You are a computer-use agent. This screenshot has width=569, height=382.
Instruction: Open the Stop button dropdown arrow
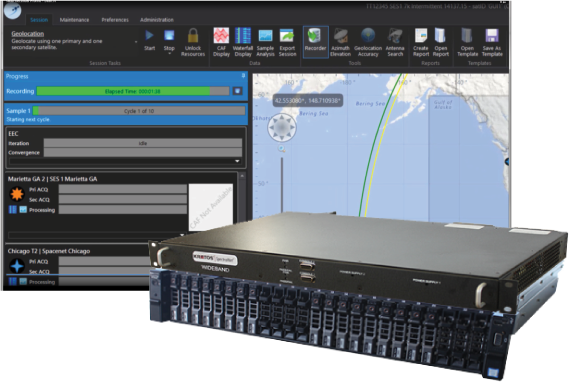click(169, 54)
